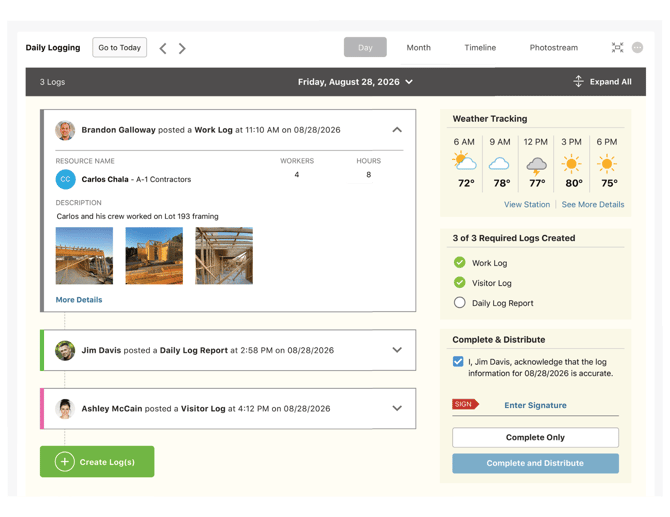The height and width of the screenshot is (517, 670).
Task: Expand Jim Davis's Daily Log Report
Action: 397,350
